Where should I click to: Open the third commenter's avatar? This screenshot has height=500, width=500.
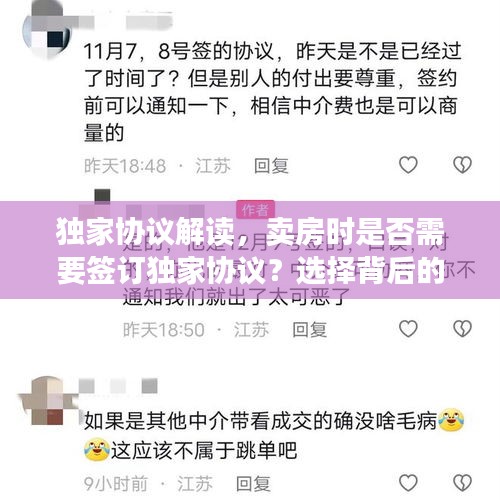tap(47, 401)
